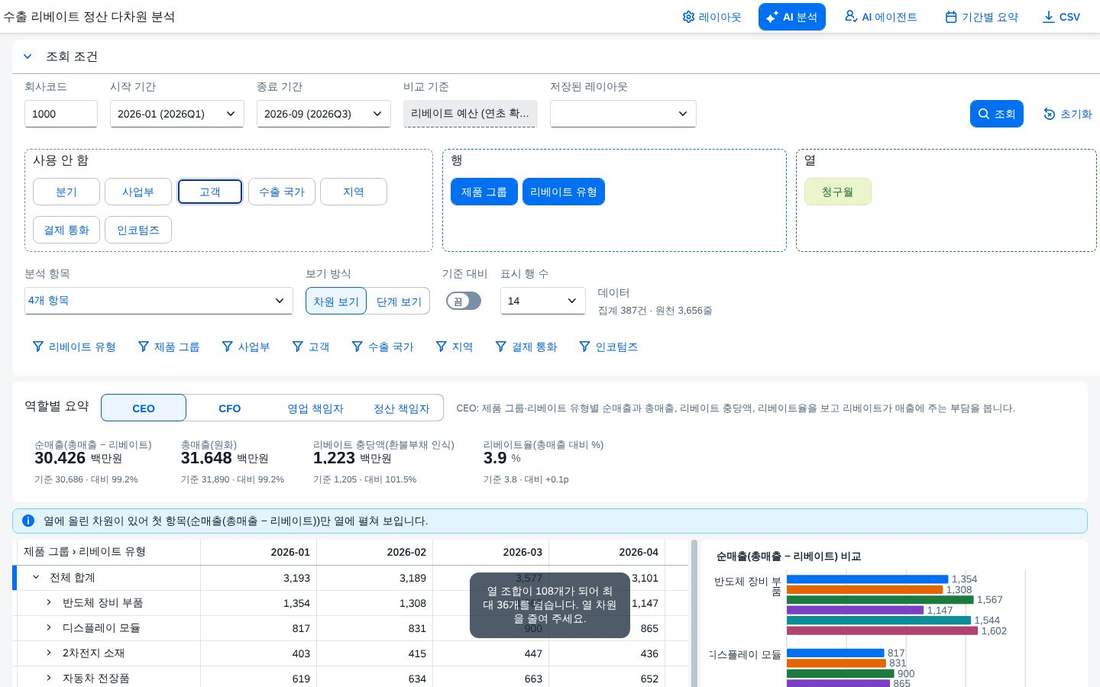The width and height of the screenshot is (1100, 687).
Task: Click the 청구월 column chip
Action: click(x=838, y=192)
